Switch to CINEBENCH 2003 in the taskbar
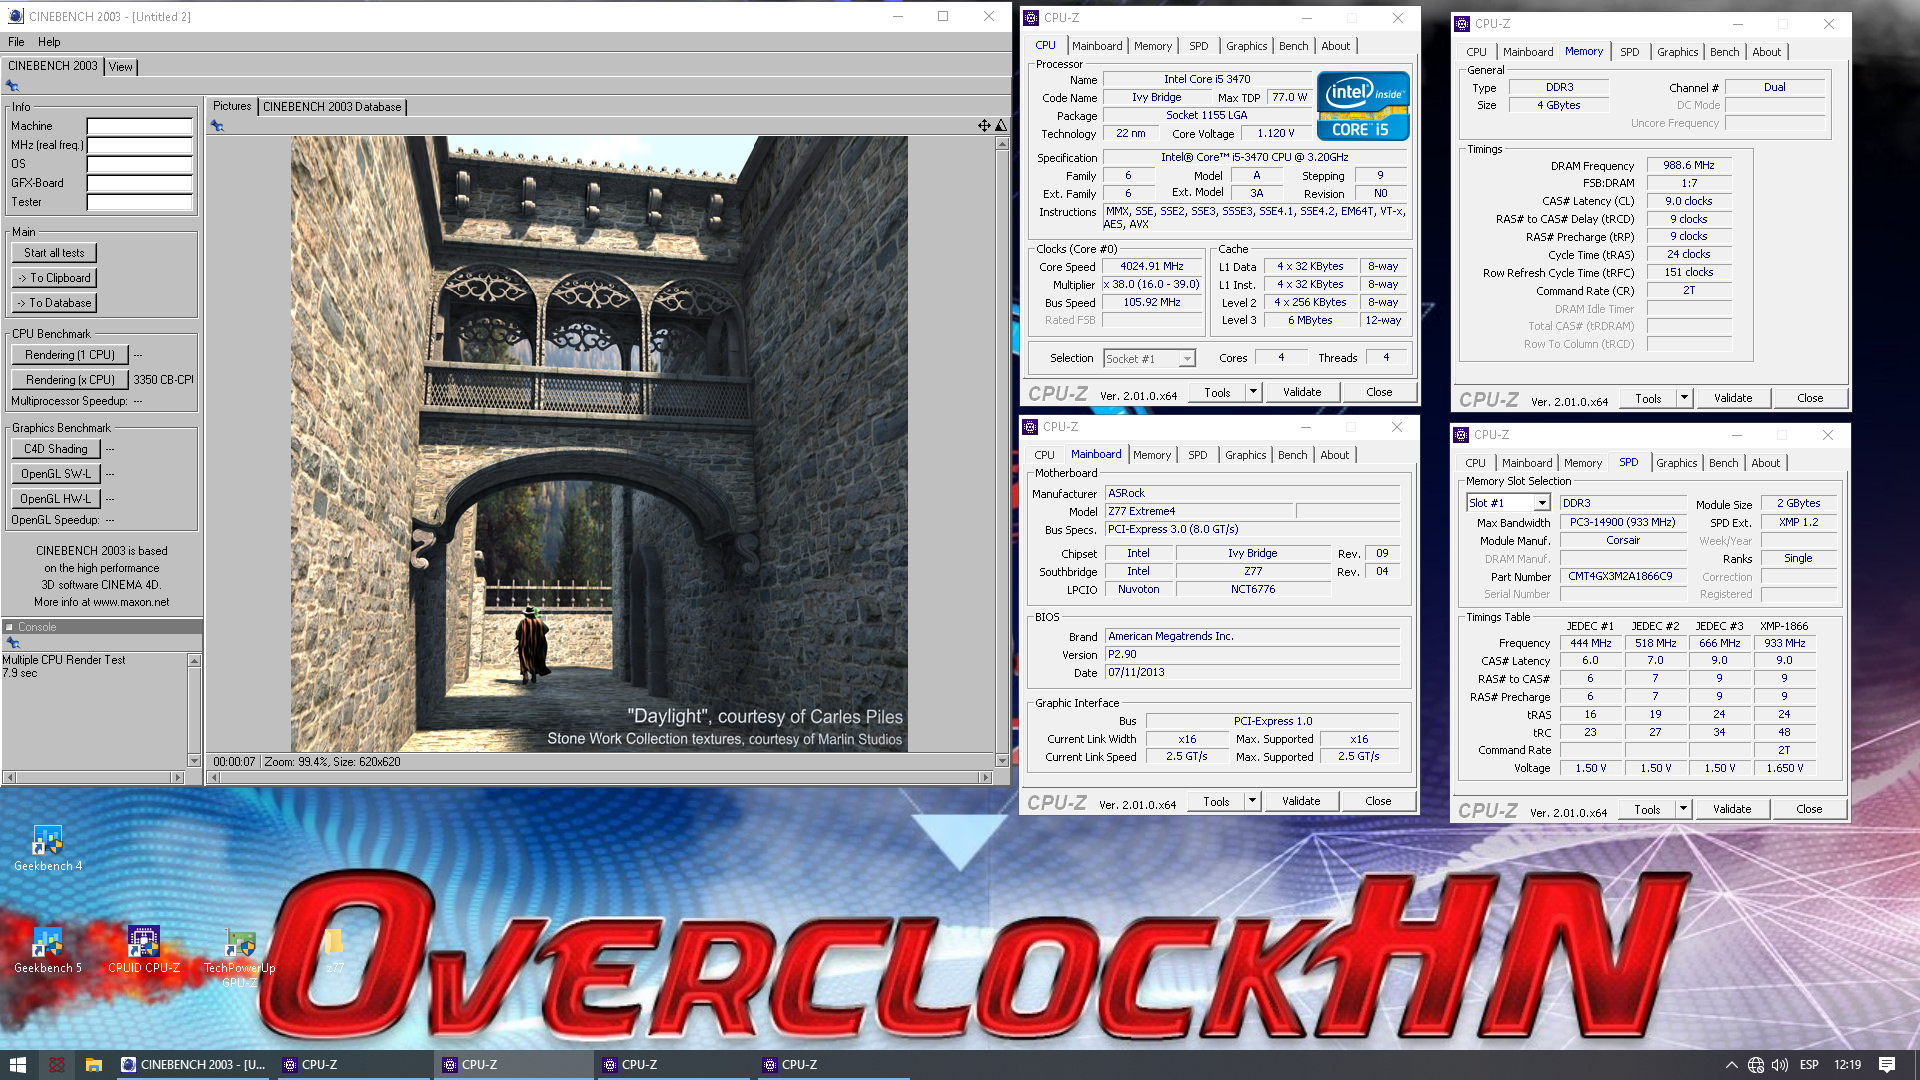This screenshot has width=1920, height=1080. [x=194, y=1065]
